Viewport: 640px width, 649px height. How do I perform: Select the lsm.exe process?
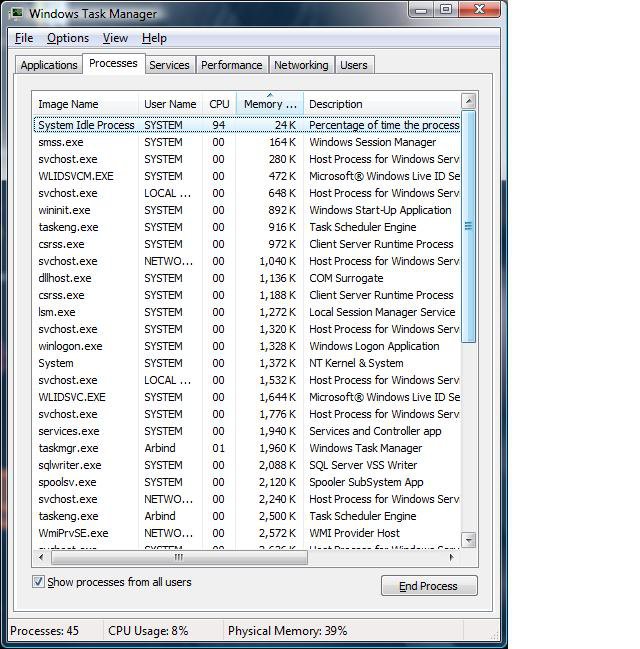pyautogui.click(x=247, y=312)
